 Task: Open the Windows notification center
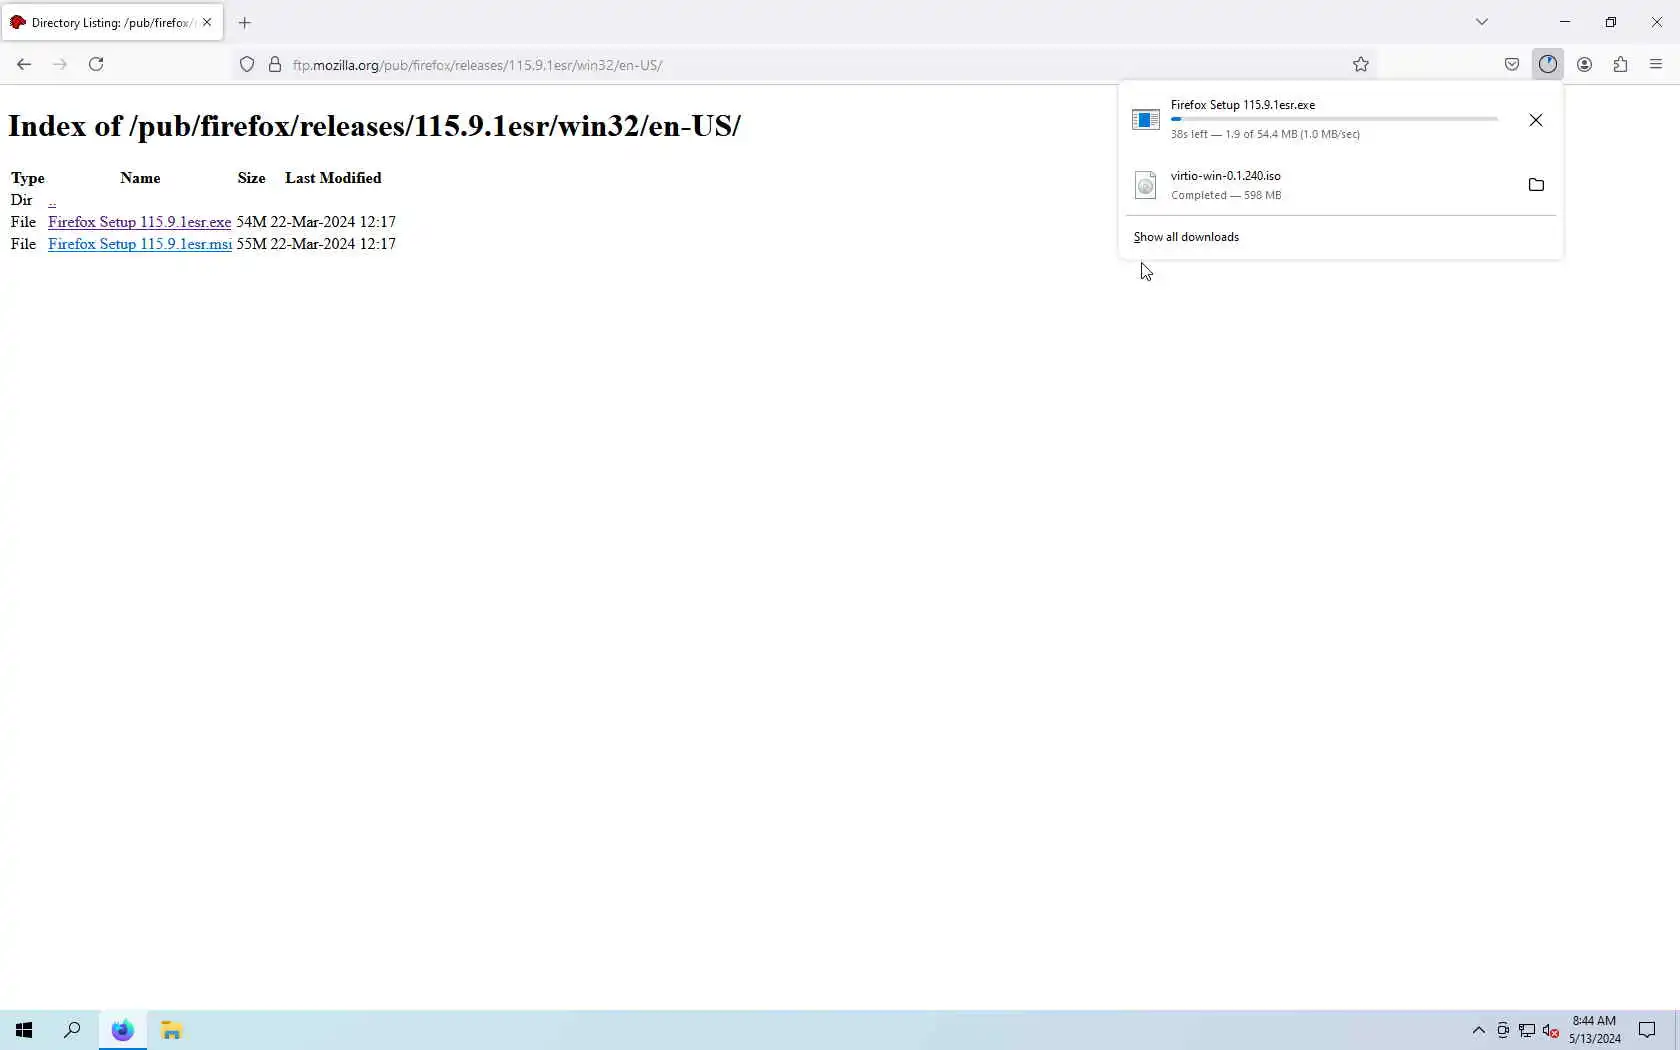[x=1647, y=1030]
